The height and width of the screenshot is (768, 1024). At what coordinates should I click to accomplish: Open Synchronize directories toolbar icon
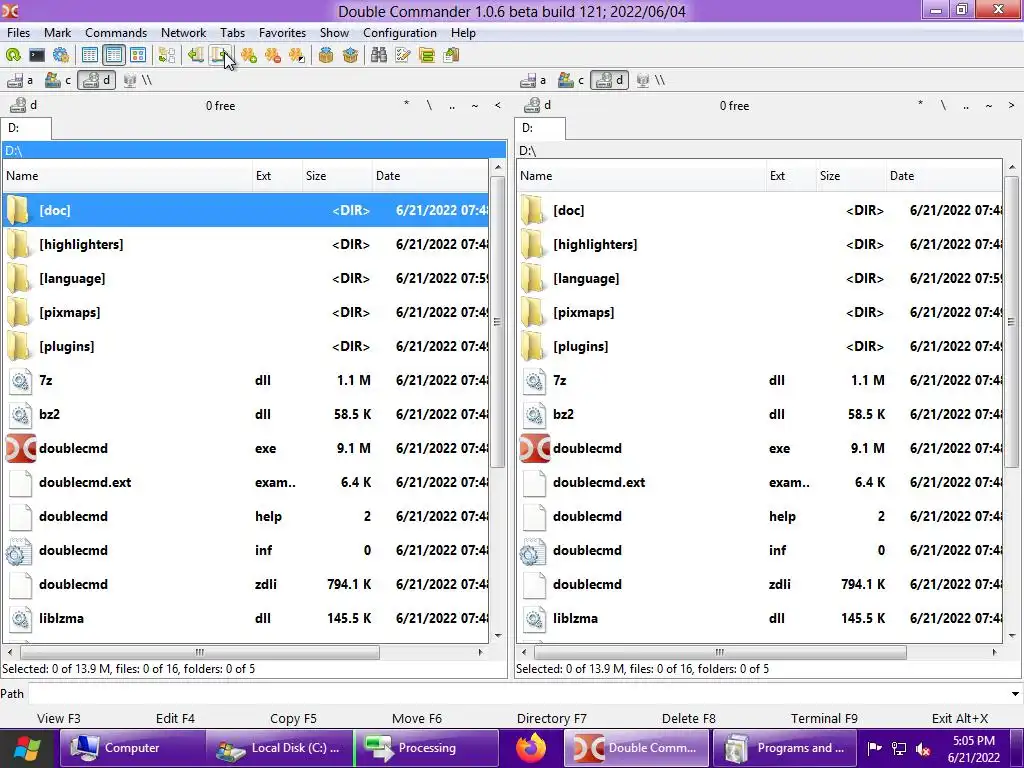pos(427,56)
